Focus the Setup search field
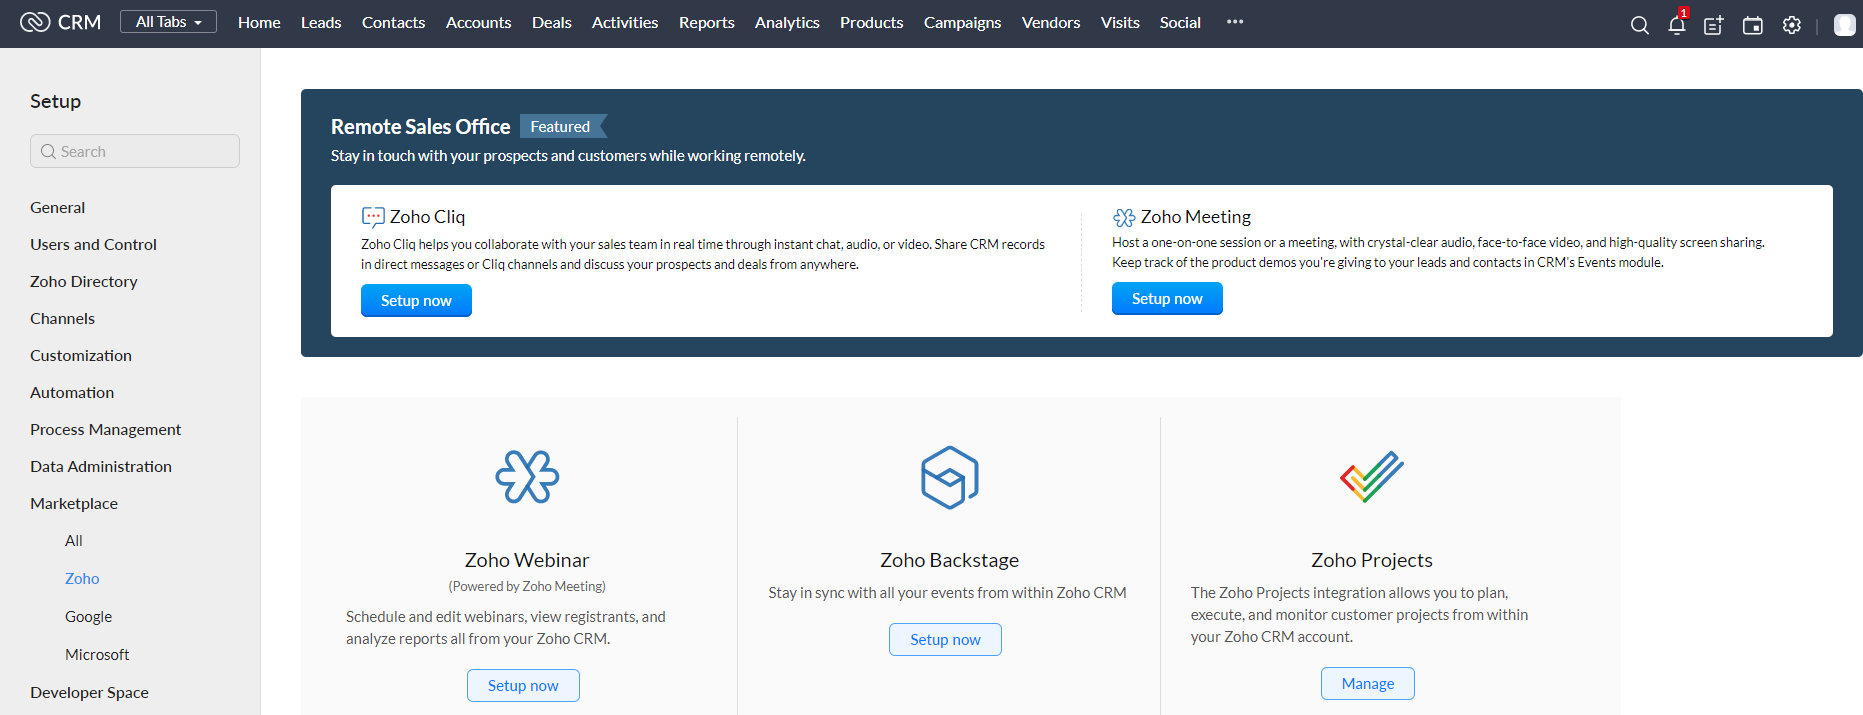The height and width of the screenshot is (715, 1863). (135, 151)
